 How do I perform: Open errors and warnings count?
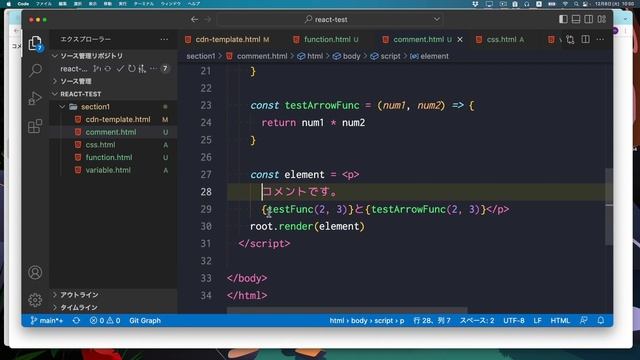105,320
